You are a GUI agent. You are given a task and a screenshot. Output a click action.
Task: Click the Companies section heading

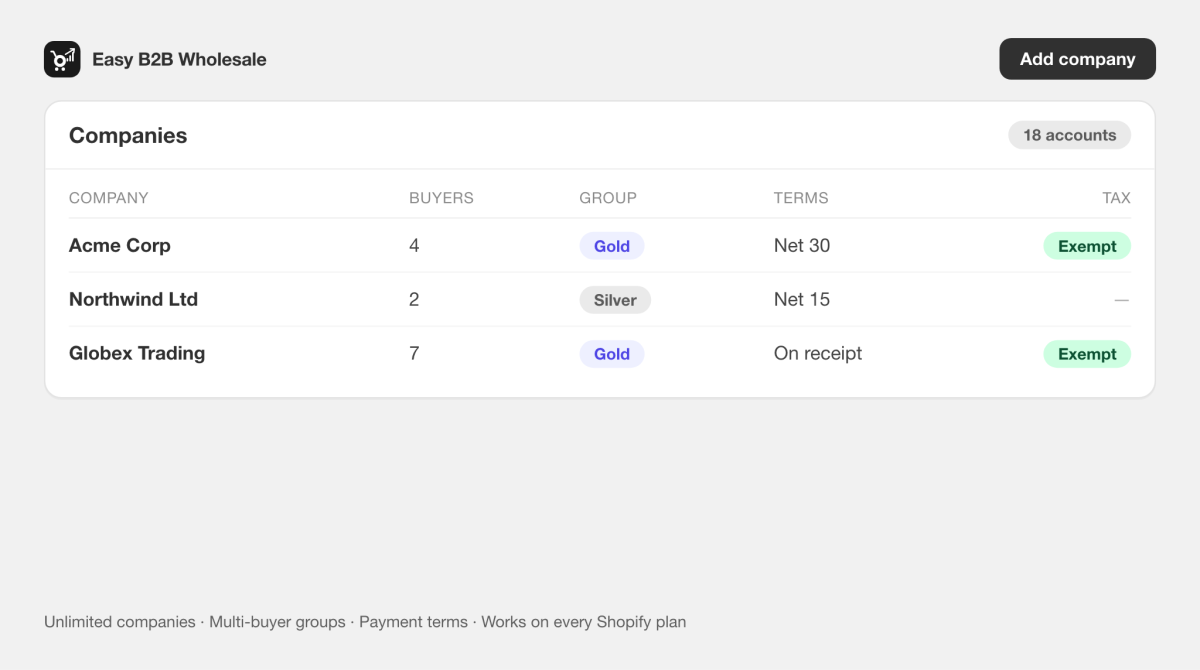tap(128, 135)
